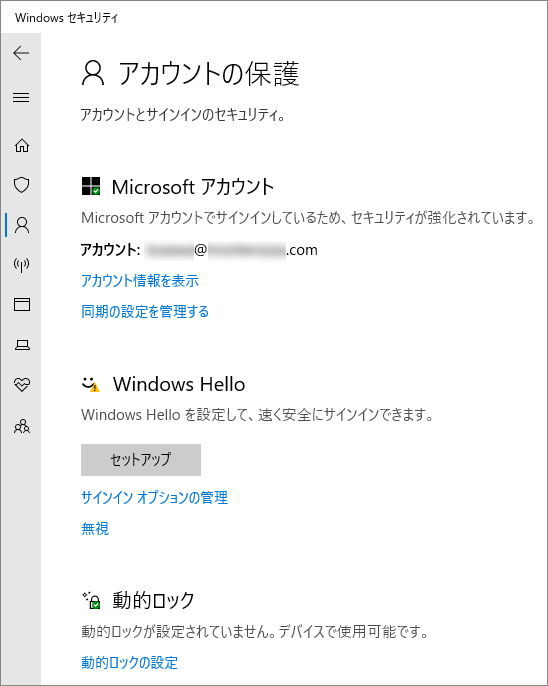Open the アカウント情報を表示 link

pos(140,280)
